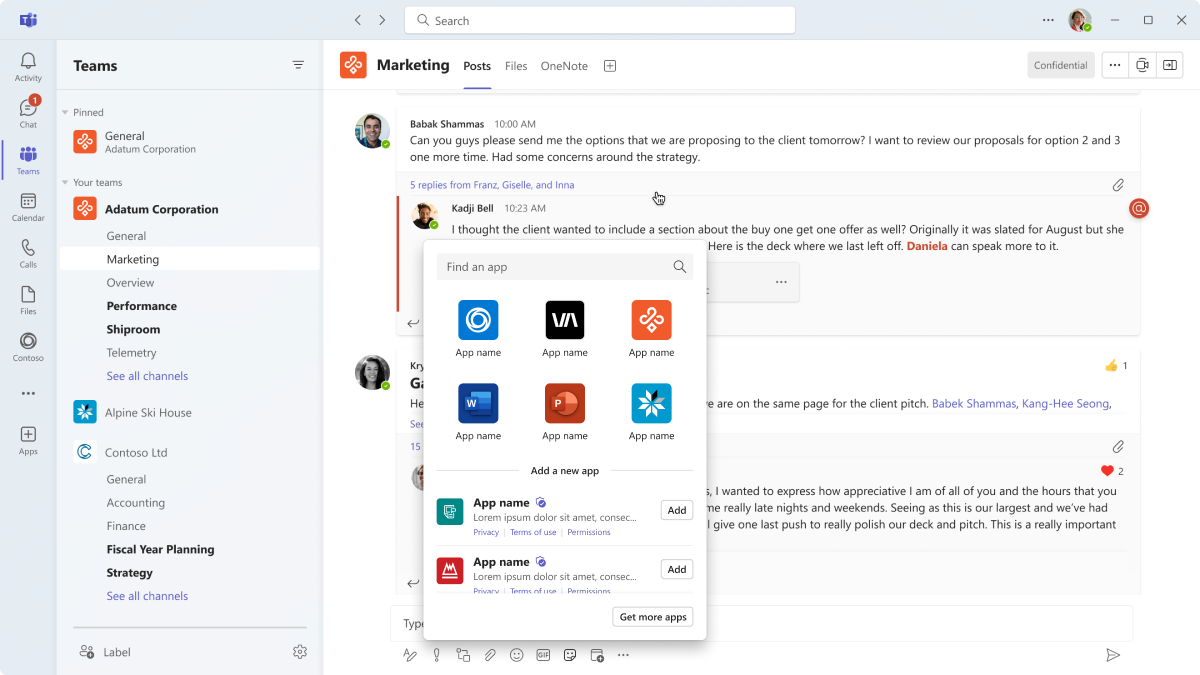Select the blue snowflake app in the picker
This screenshot has width=1200, height=675.
(652, 403)
